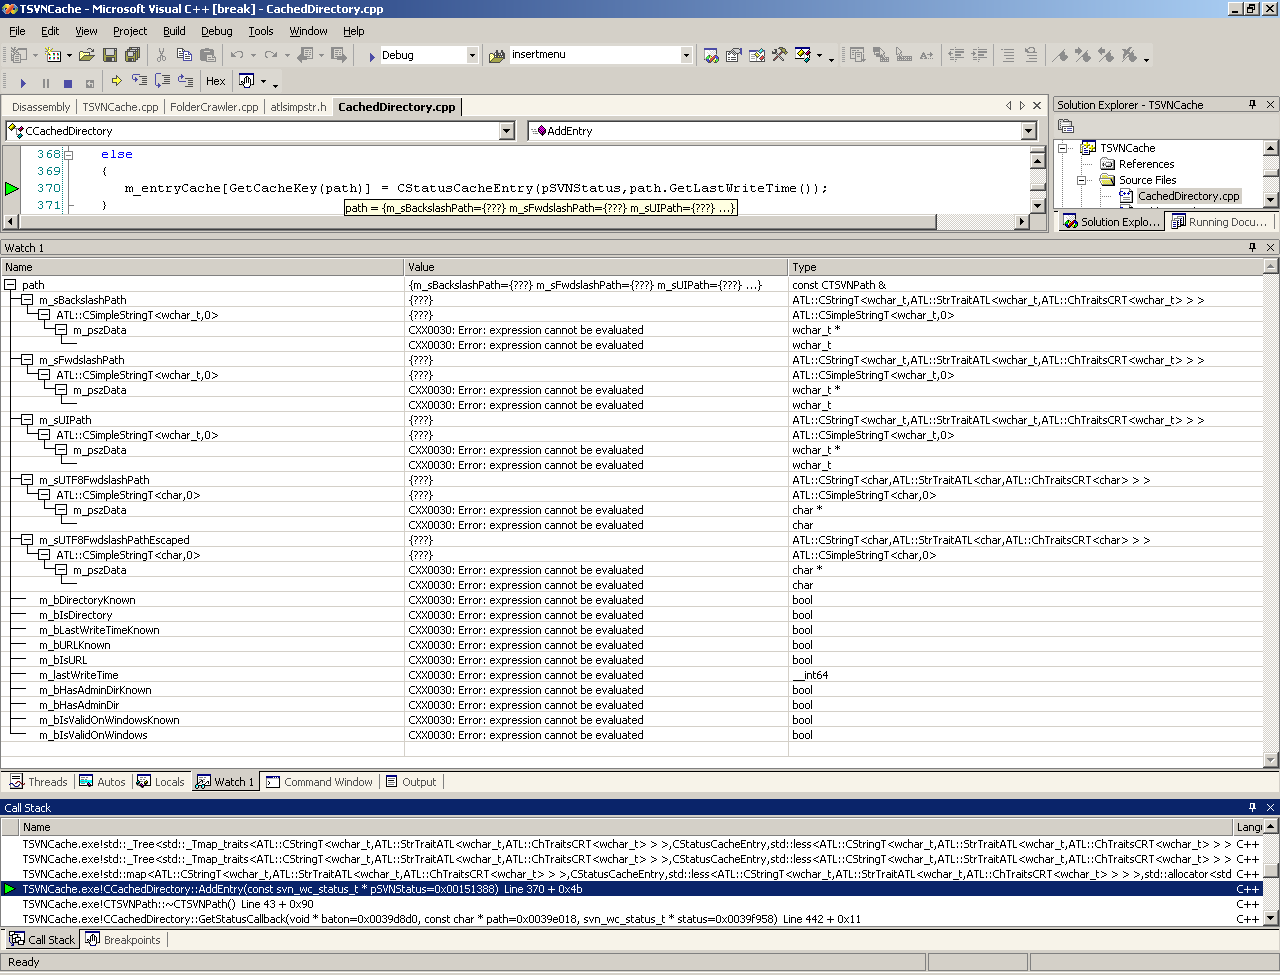
Task: Switch to the Disassembly tab
Action: click(x=41, y=107)
